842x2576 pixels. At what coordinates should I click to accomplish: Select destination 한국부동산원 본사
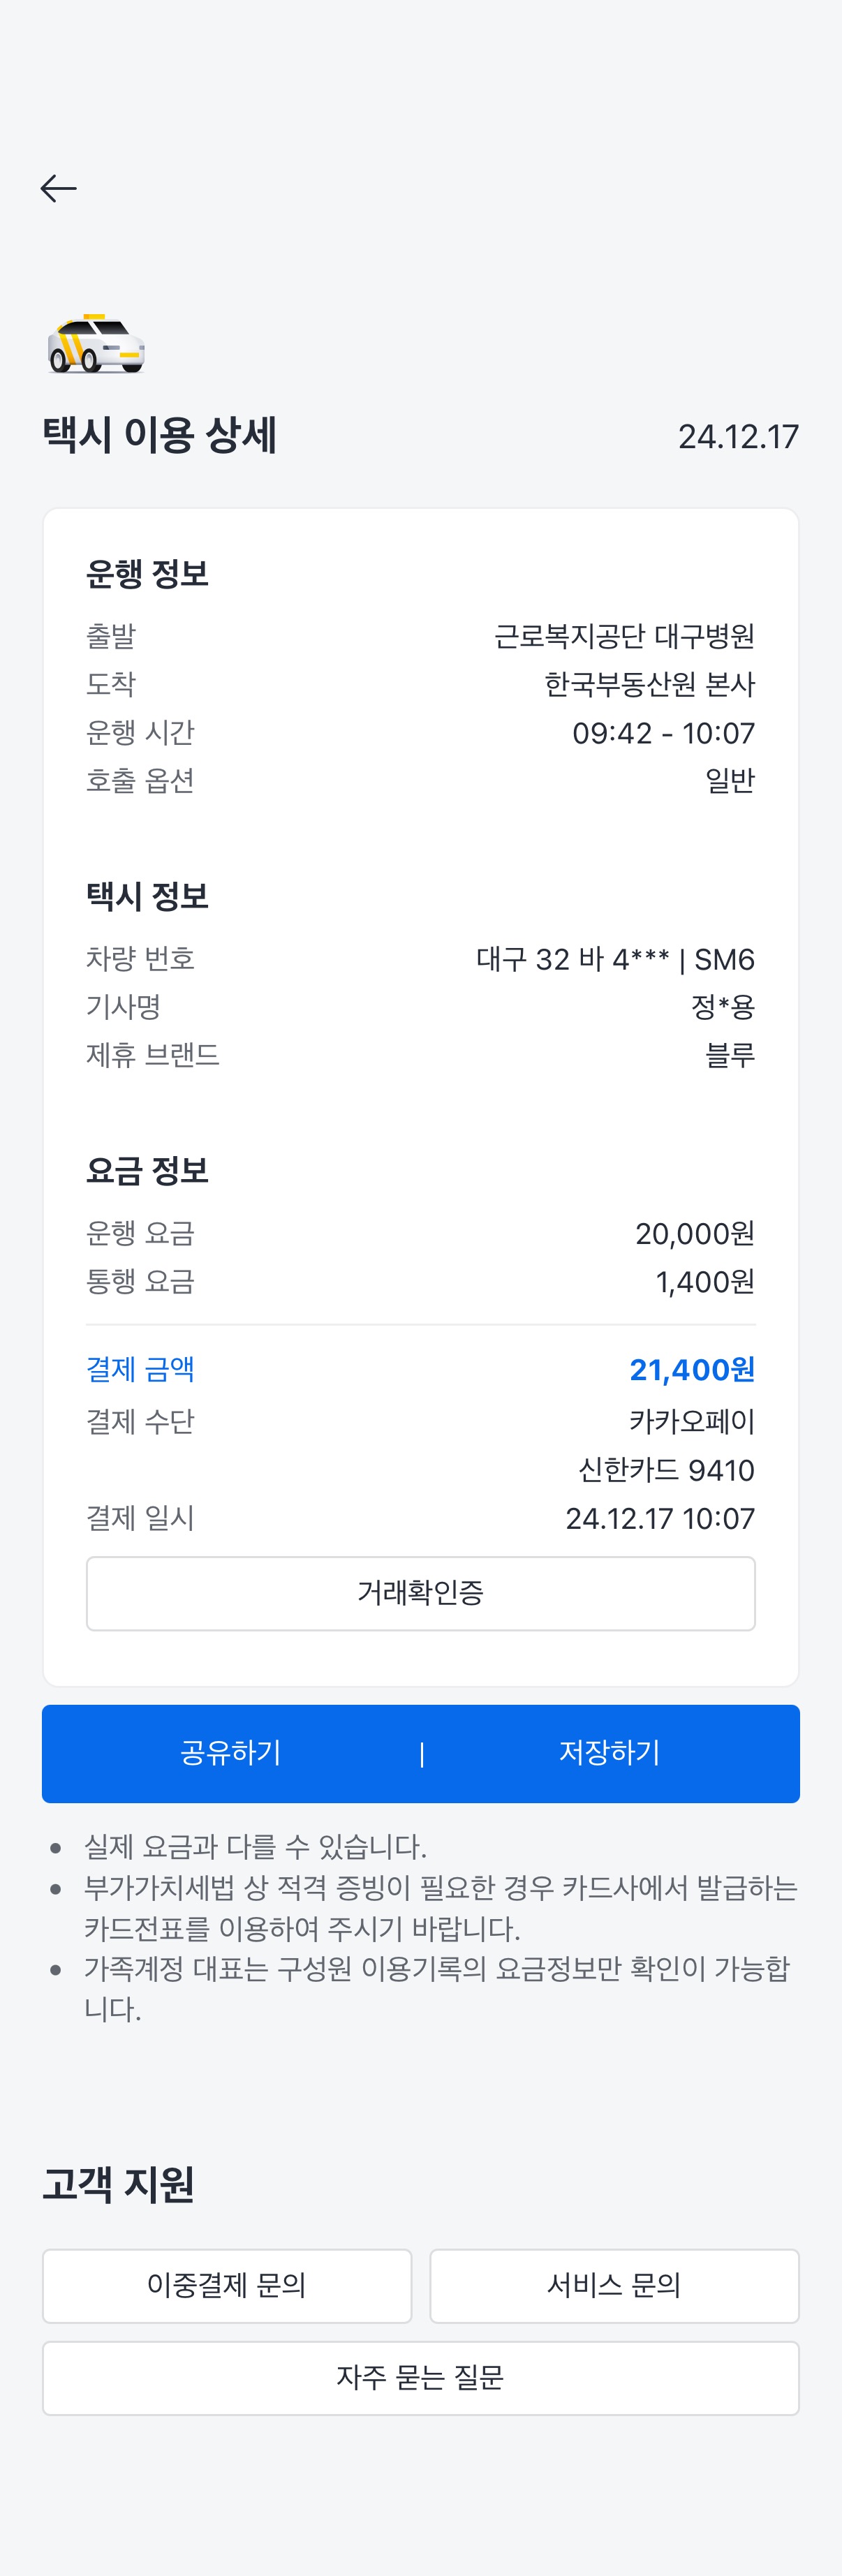click(649, 684)
